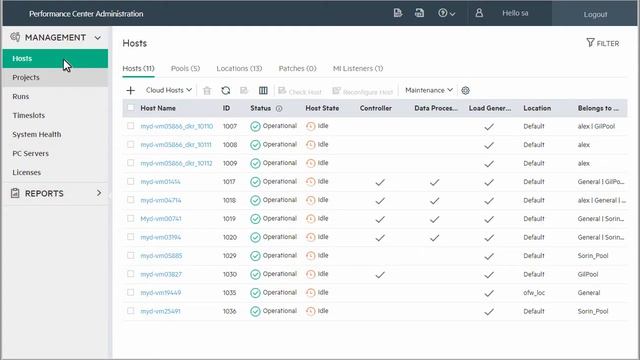
Task: Check the box for host ID 1008
Action: [x=131, y=144]
